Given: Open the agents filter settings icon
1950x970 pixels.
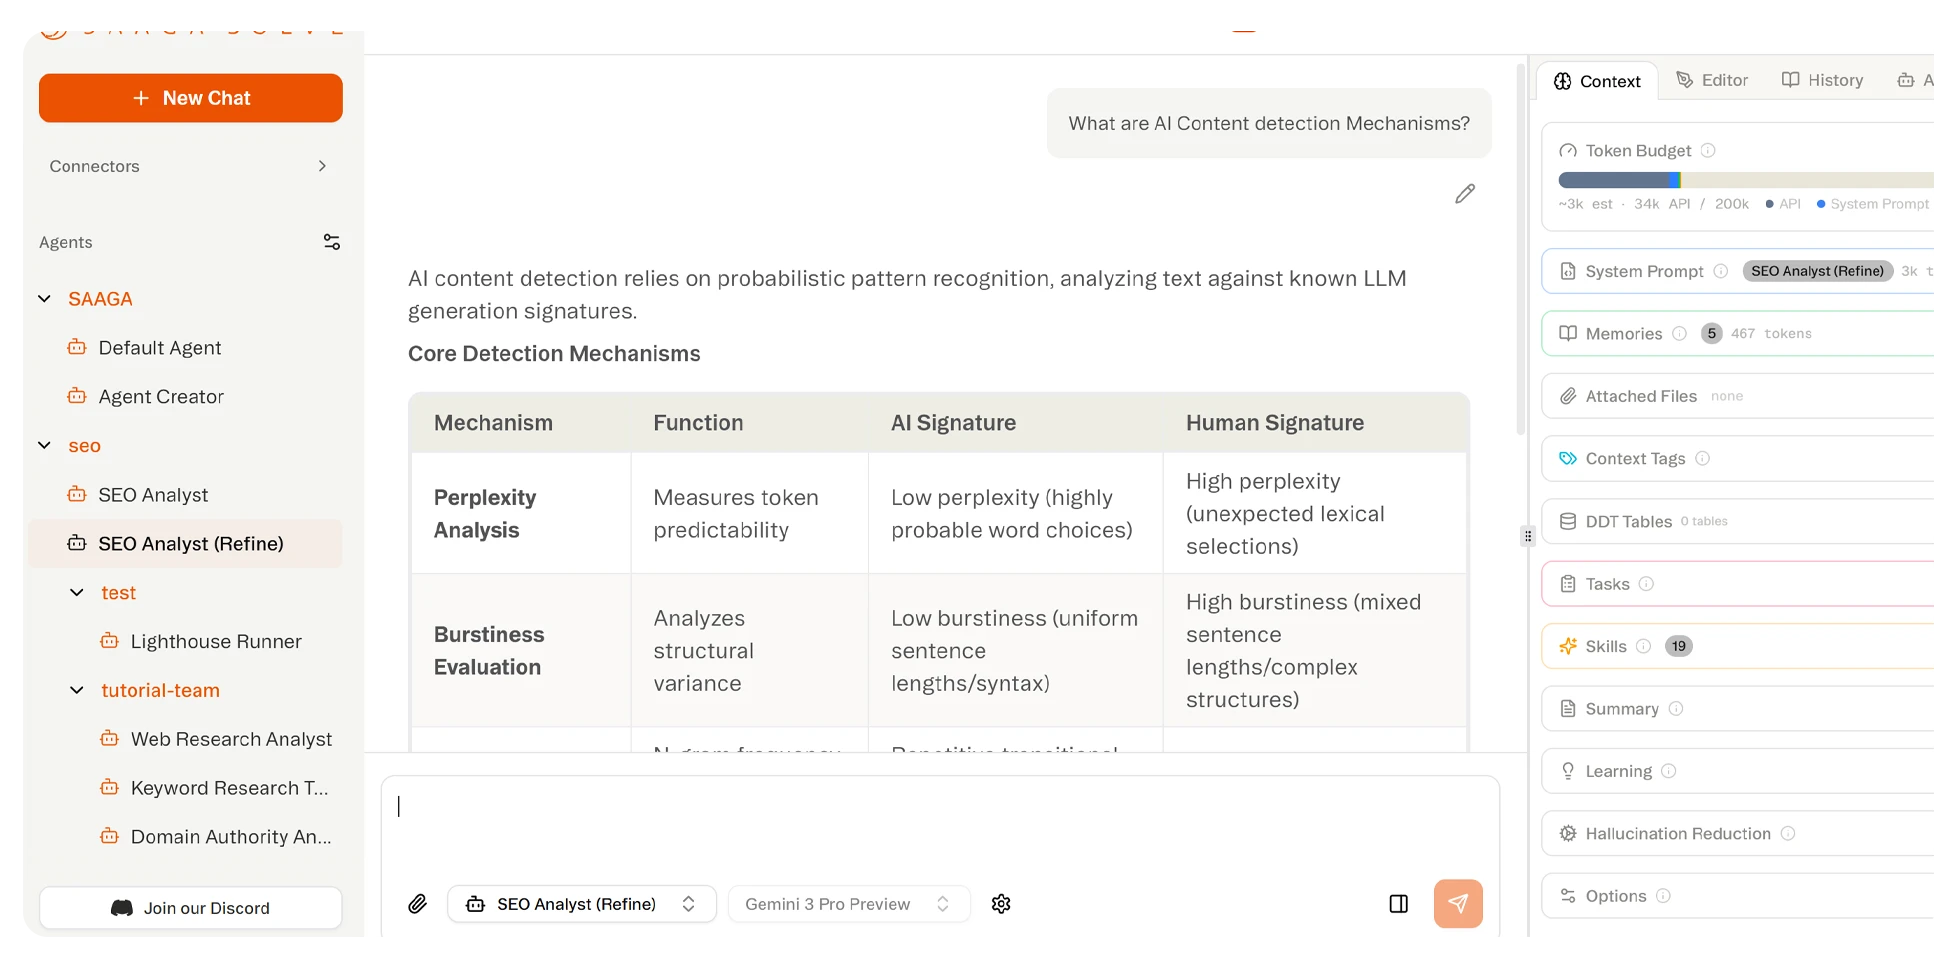Looking at the screenshot, I should pyautogui.click(x=332, y=242).
